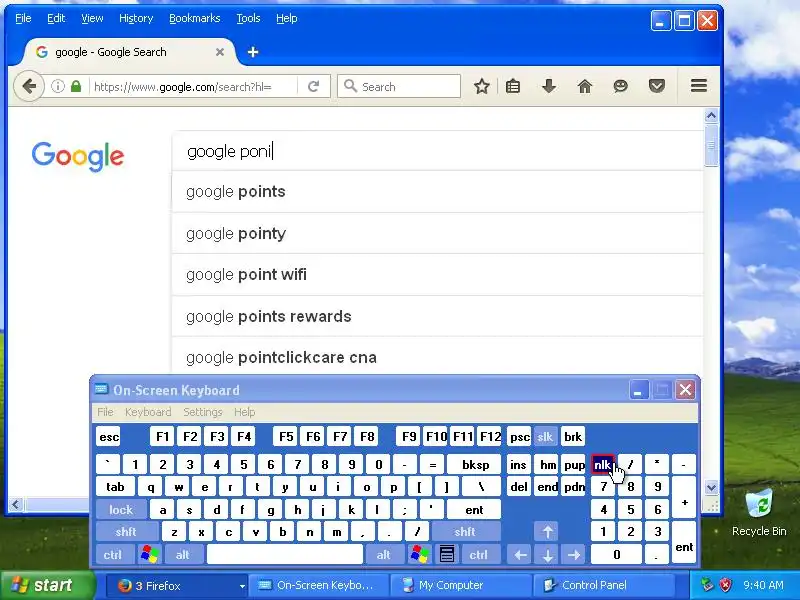Screen dimensions: 800x600
Task: Reload the page with the refresh icon
Action: (313, 86)
